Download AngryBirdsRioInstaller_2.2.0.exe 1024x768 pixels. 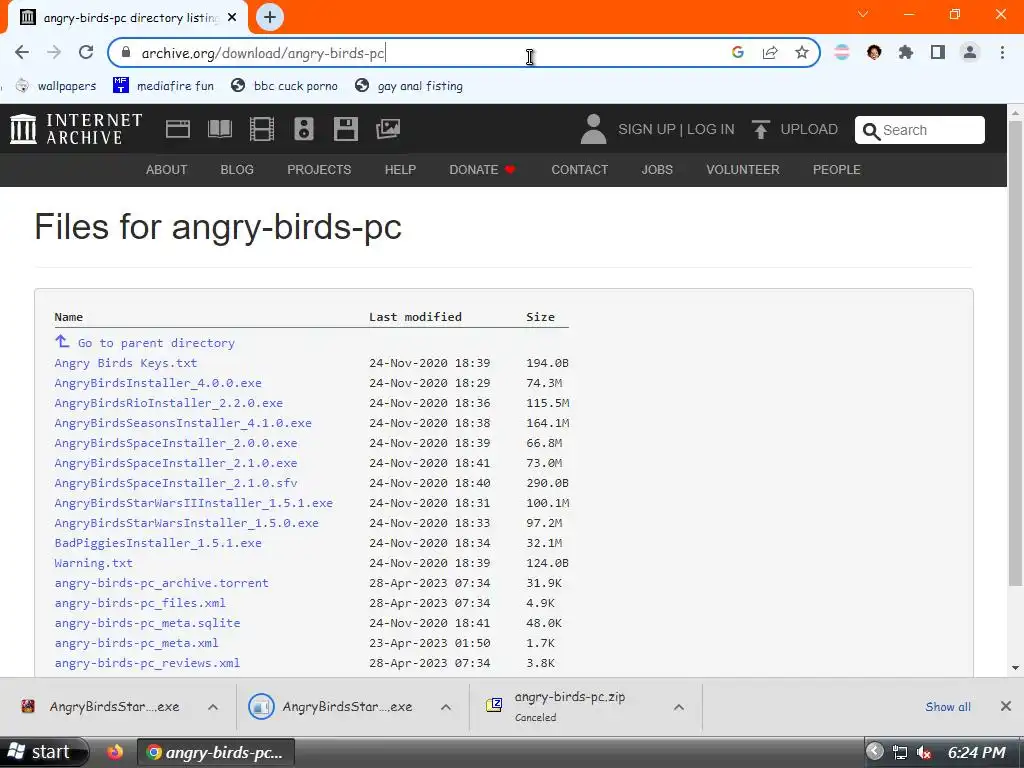pos(168,403)
